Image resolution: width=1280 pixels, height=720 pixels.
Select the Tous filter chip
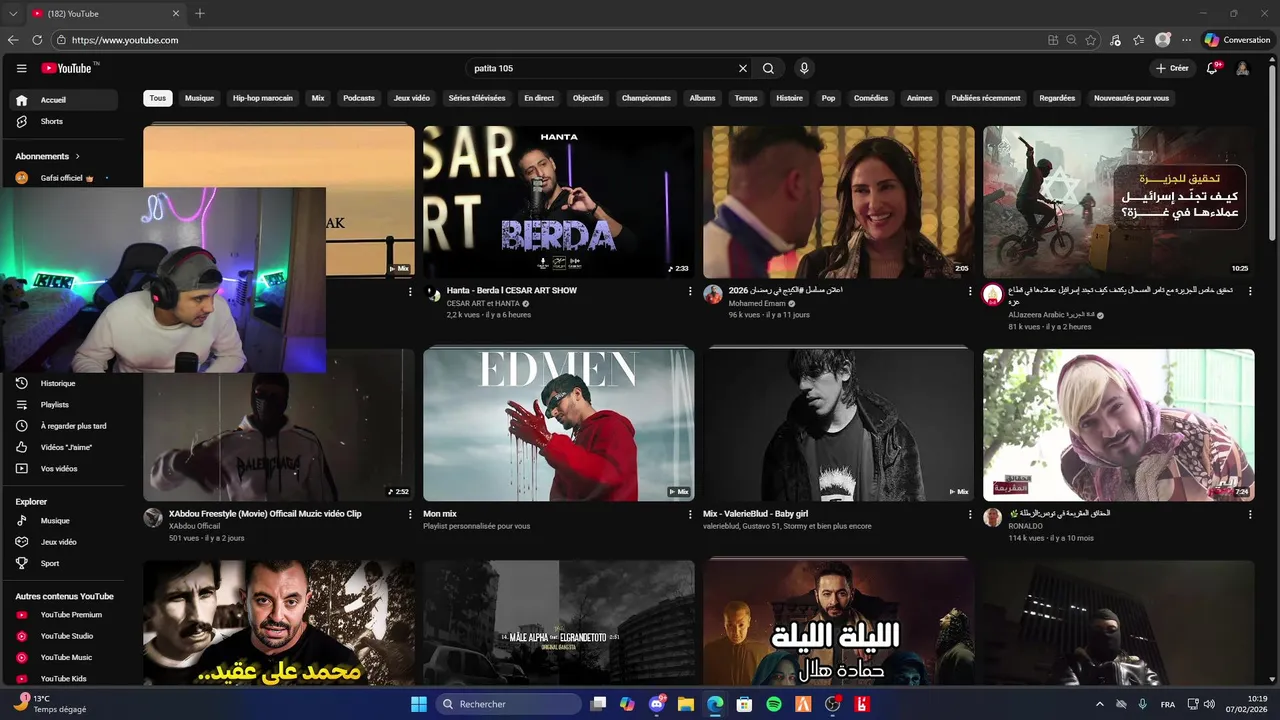[x=157, y=98]
